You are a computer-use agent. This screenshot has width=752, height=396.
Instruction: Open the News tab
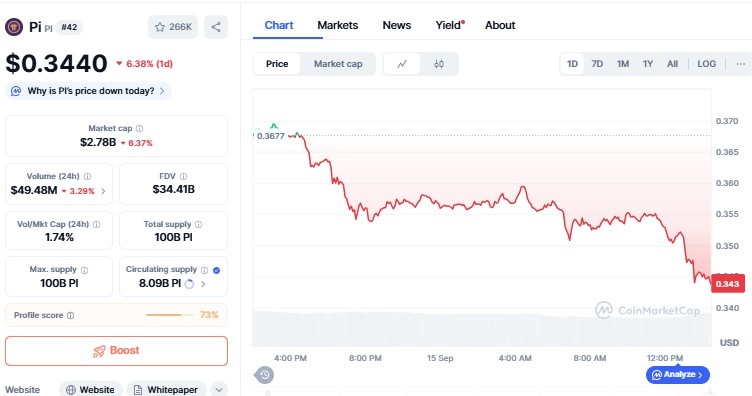click(397, 25)
